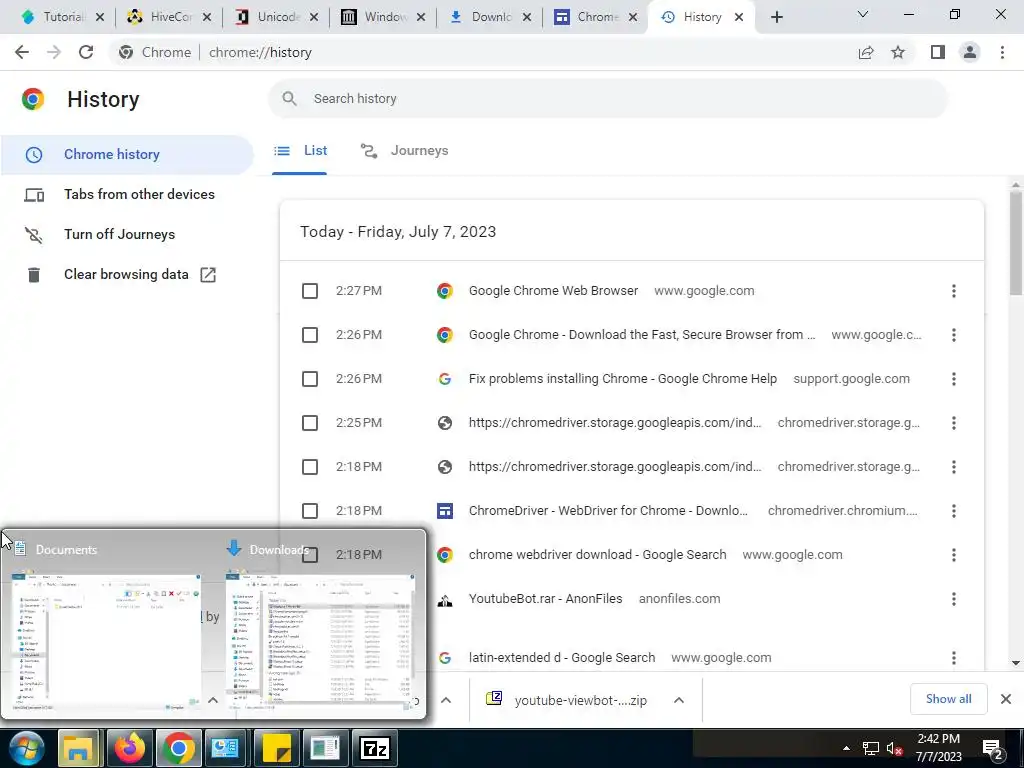Check the 2:27 PM Google Chrome Web Browser entry
Viewport: 1024px width, 768px height.
point(310,291)
